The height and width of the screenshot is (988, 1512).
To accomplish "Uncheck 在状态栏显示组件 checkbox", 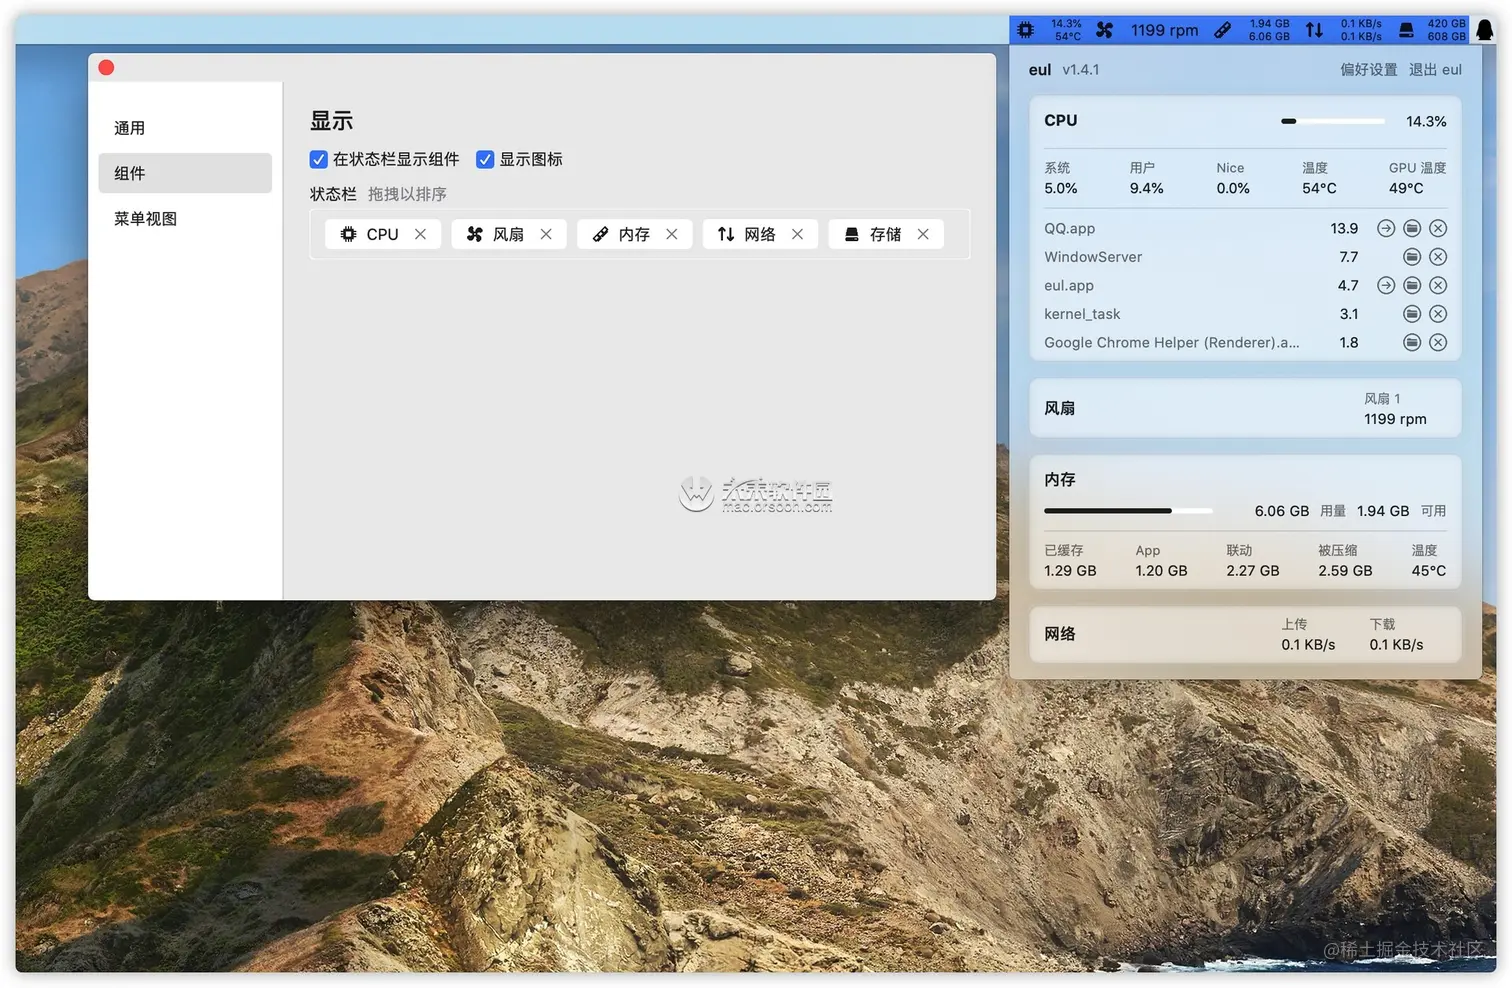I will pos(319,159).
